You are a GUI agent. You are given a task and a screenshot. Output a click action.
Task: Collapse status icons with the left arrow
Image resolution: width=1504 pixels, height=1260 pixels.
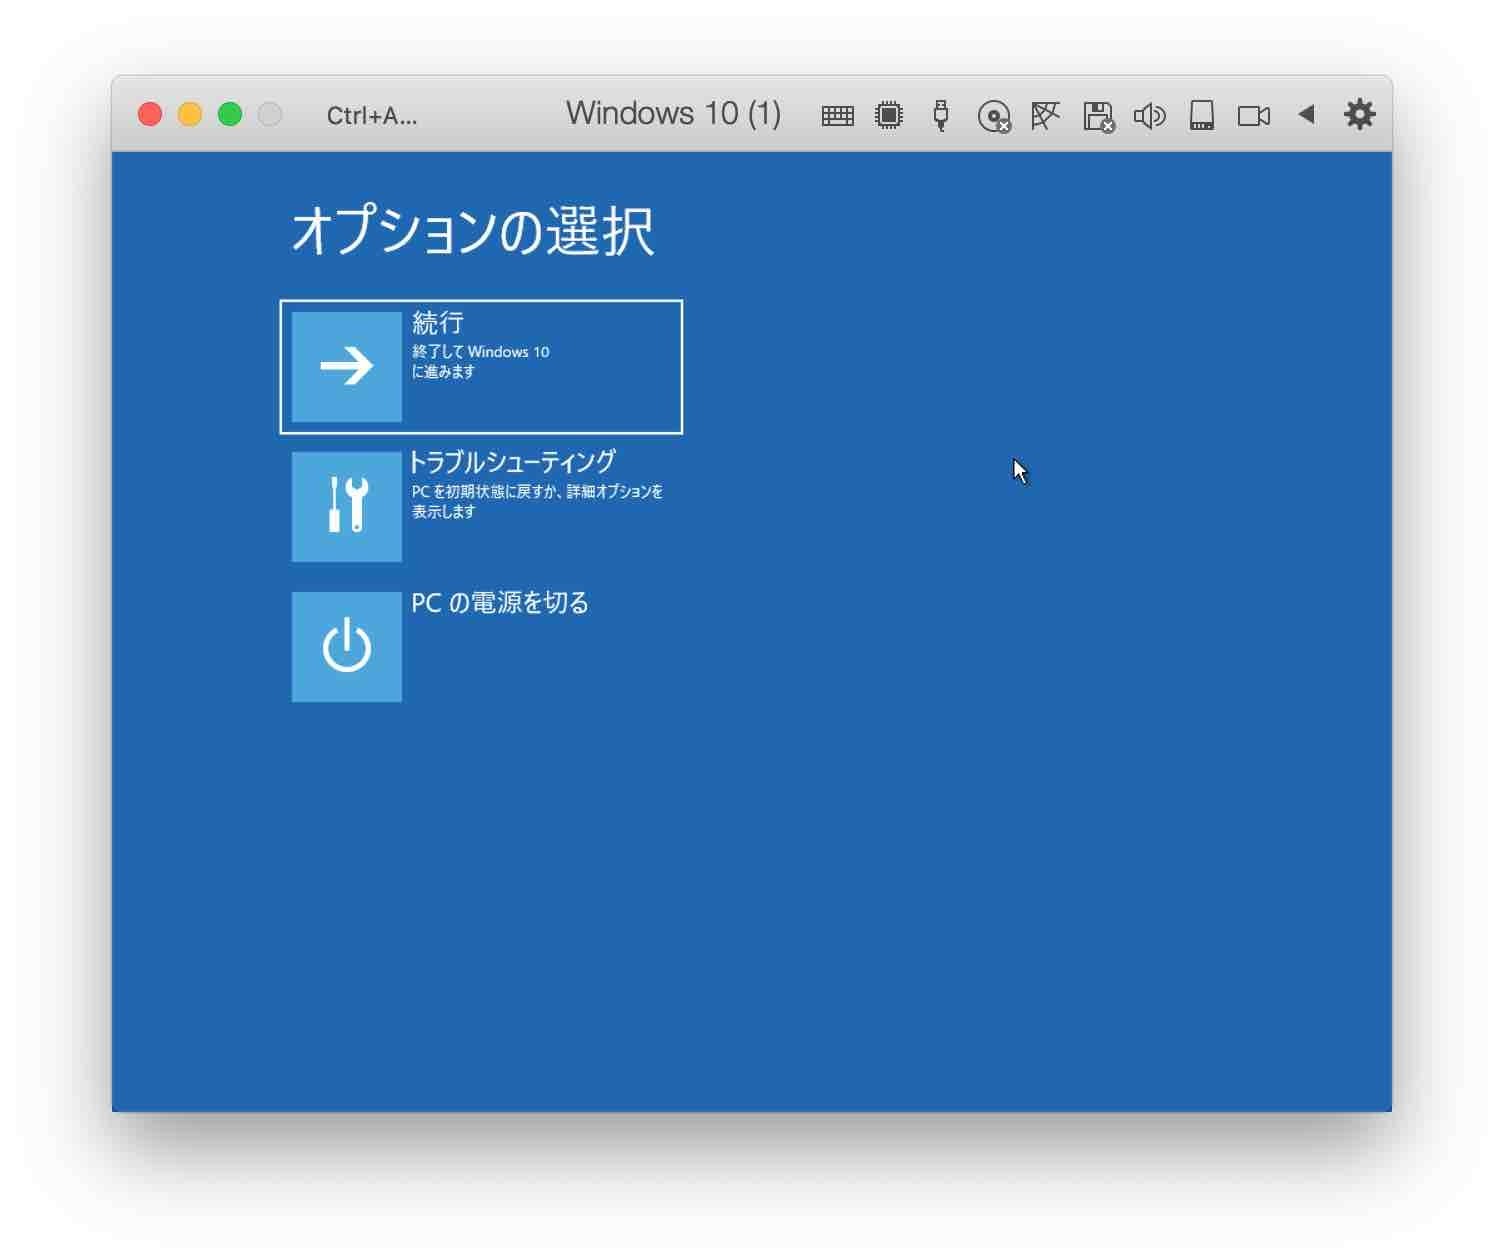(x=1306, y=114)
